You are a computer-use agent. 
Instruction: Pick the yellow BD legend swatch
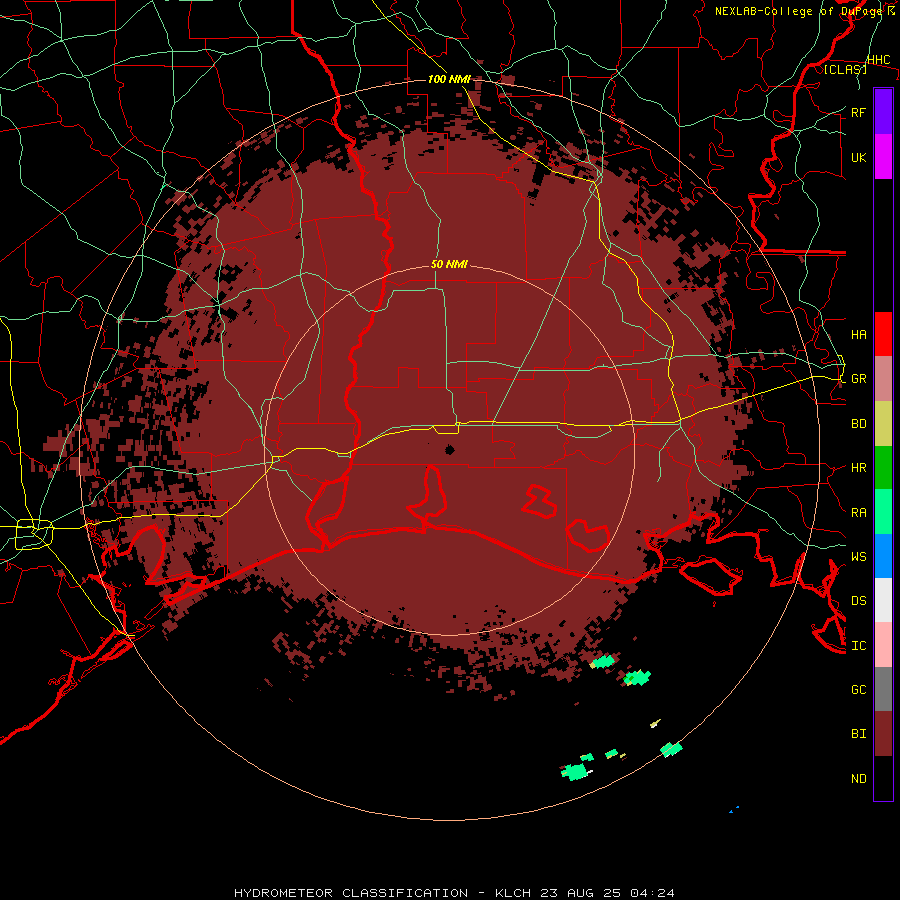(883, 424)
